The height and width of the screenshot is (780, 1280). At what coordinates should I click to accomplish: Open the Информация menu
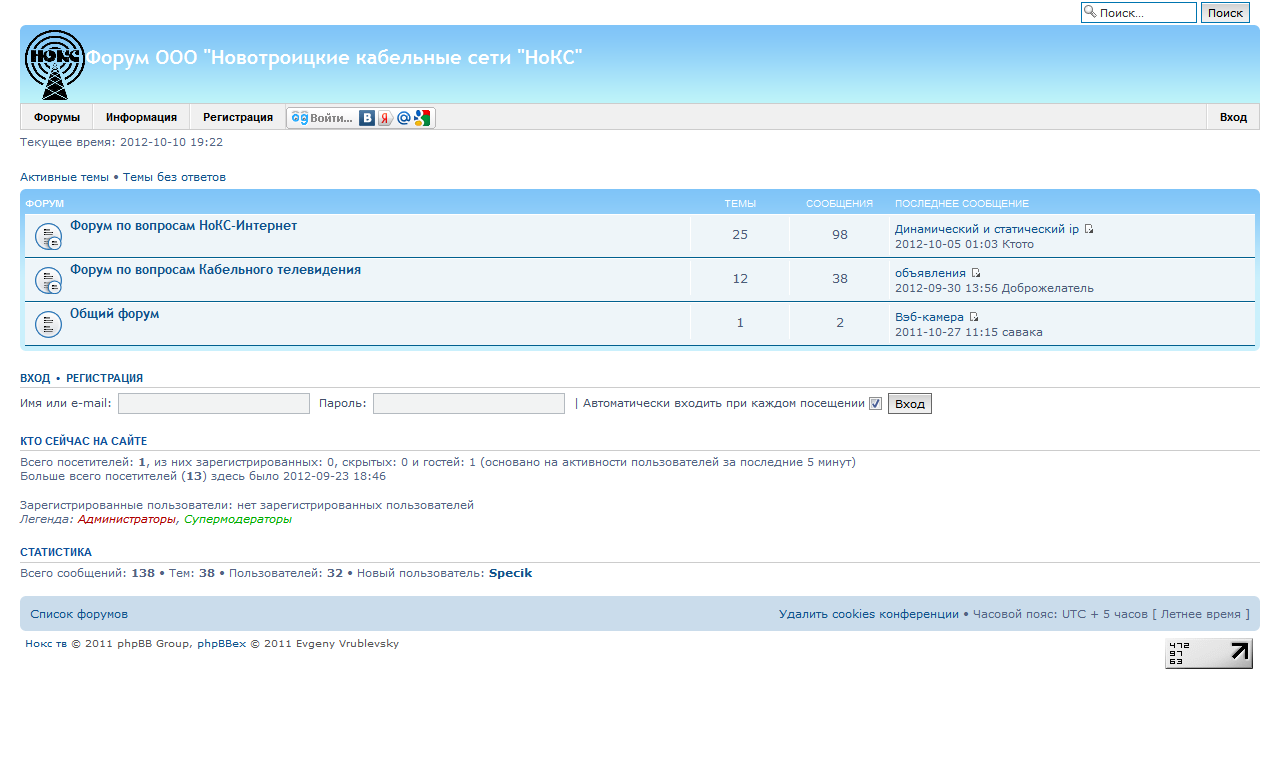141,117
